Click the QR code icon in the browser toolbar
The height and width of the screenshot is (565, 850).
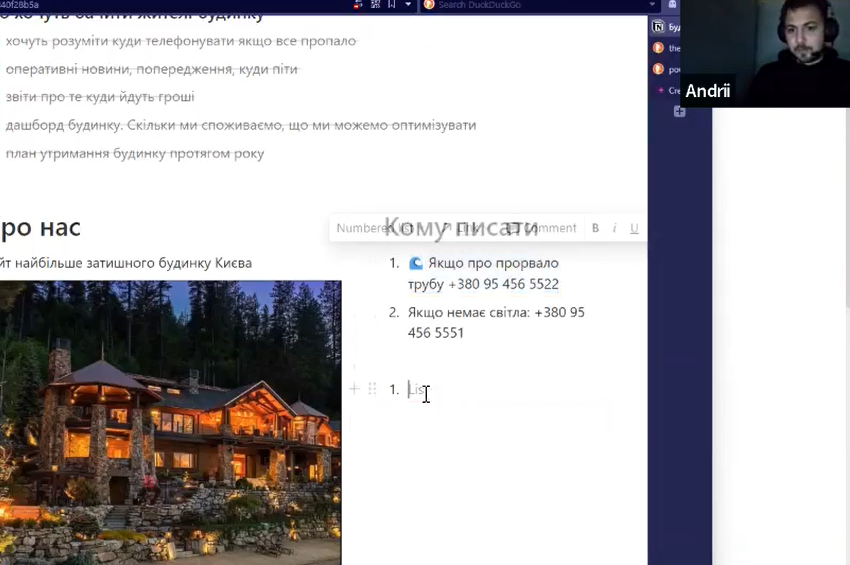373,5
